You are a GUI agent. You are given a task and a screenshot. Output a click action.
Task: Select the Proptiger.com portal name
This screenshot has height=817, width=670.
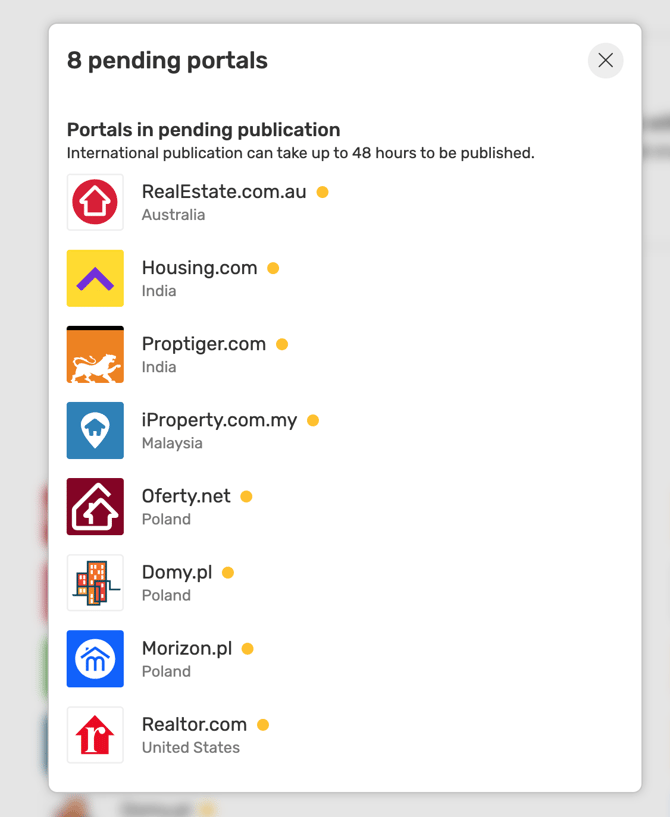pos(204,344)
